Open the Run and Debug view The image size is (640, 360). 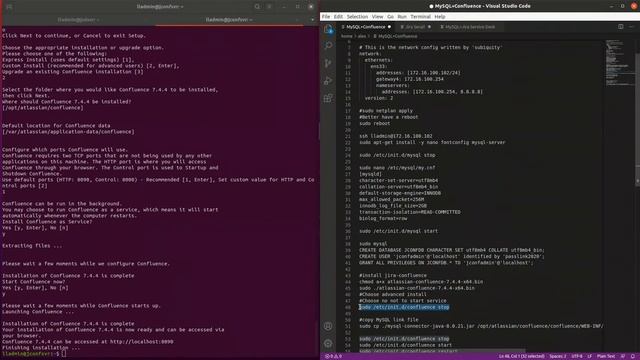point(328,81)
